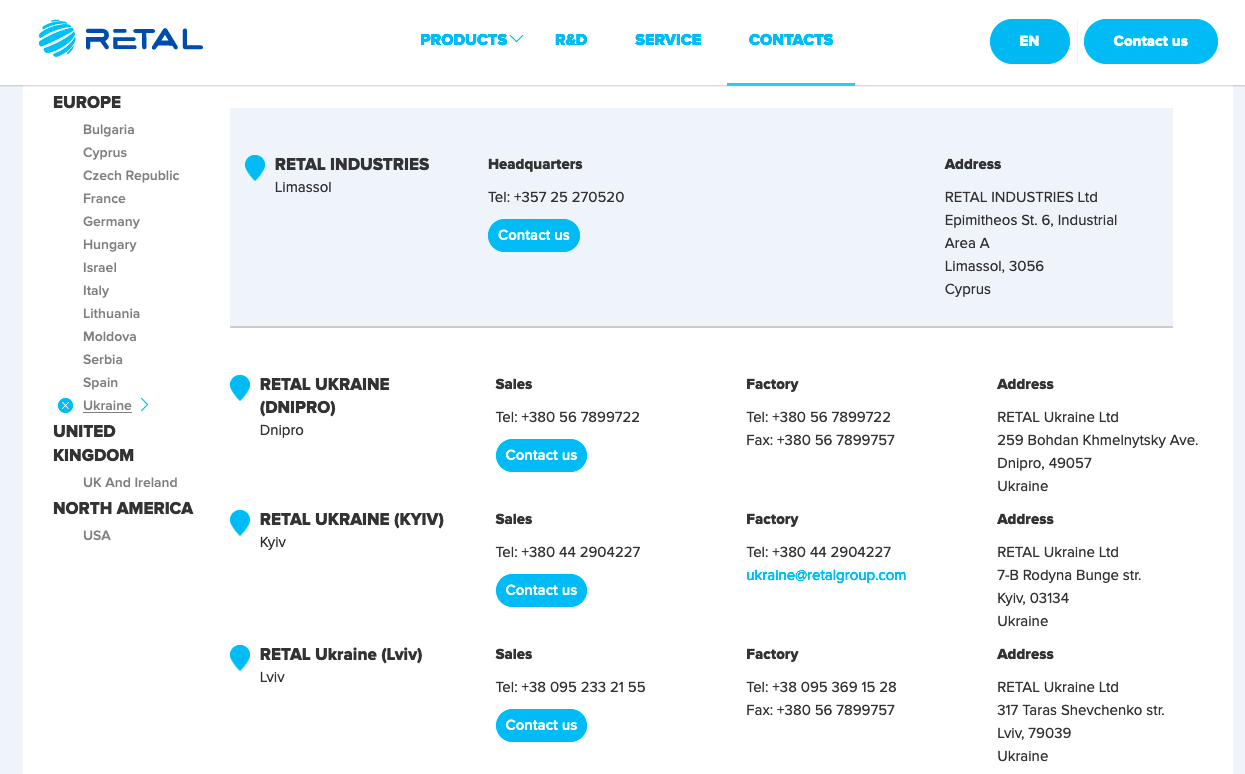Click the map pin beside RETAL Ukraine (Lviv)
Image resolution: width=1245 pixels, height=774 pixels.
pyautogui.click(x=240, y=658)
